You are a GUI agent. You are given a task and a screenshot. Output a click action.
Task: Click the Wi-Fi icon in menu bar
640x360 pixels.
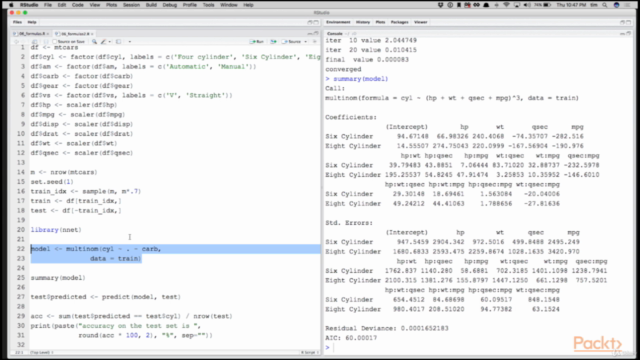pos(507,5)
